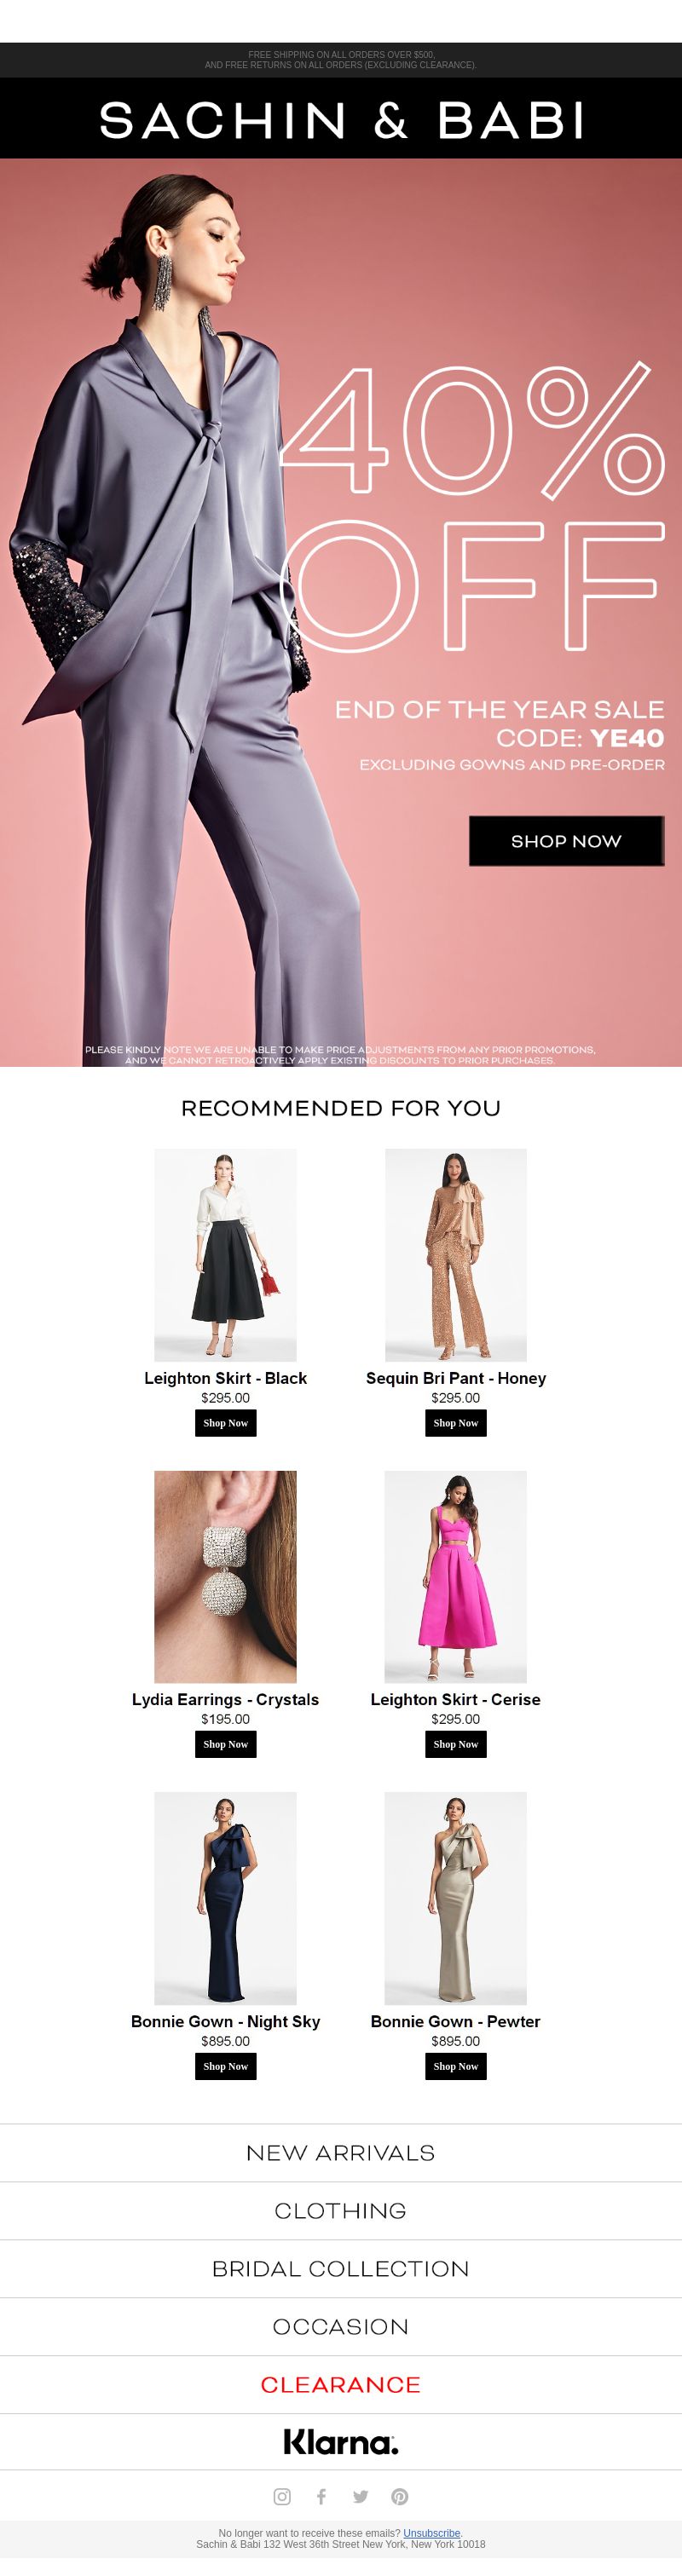Shop Now under Leighton Skirt - Black
The image size is (682, 2576).
point(225,1422)
